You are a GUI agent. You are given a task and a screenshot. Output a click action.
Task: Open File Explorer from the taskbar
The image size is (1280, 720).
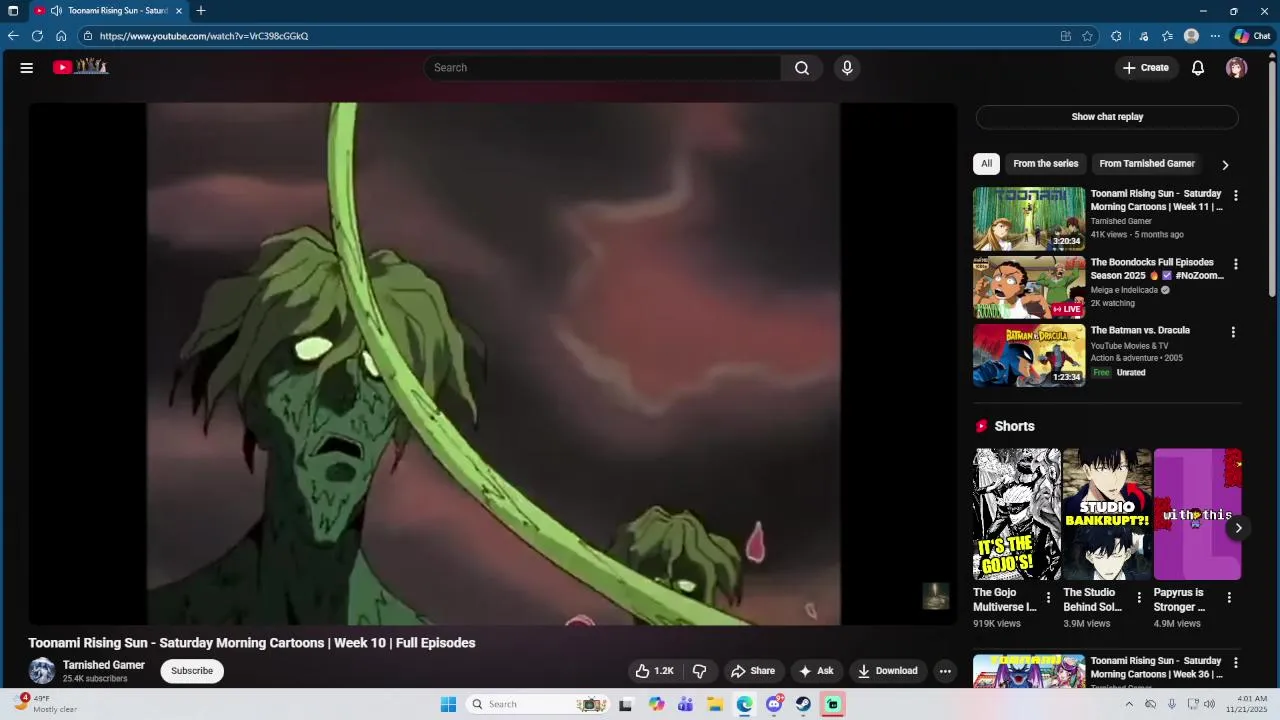pyautogui.click(x=715, y=704)
